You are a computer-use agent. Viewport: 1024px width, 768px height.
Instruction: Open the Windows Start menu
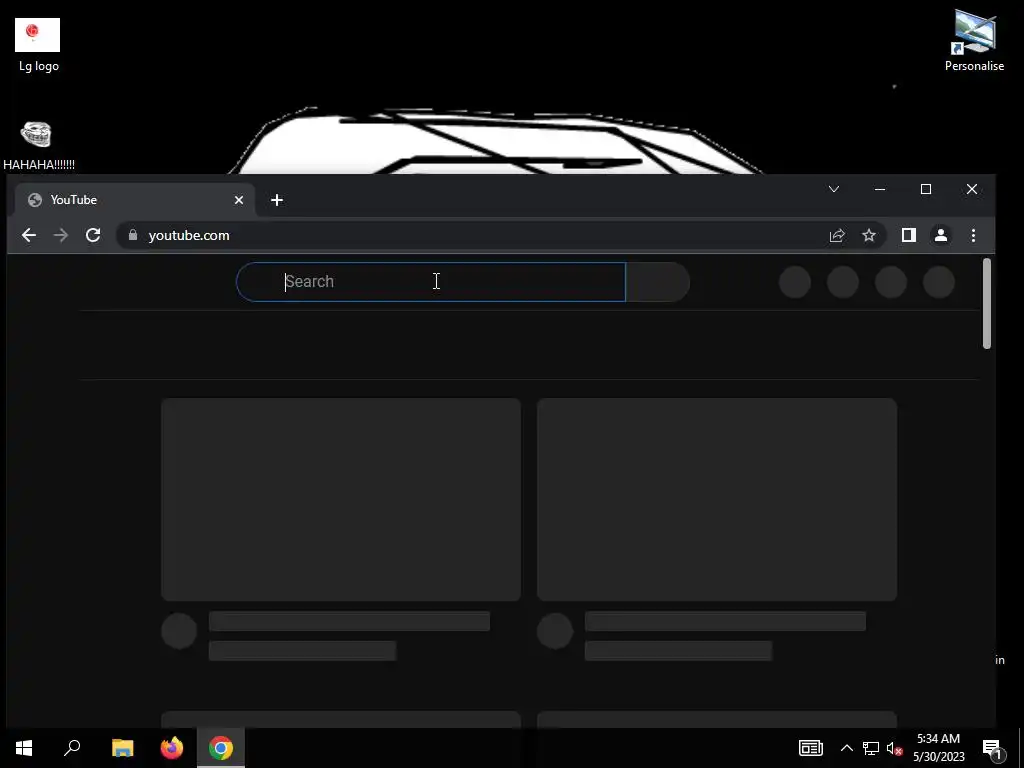tap(24, 748)
